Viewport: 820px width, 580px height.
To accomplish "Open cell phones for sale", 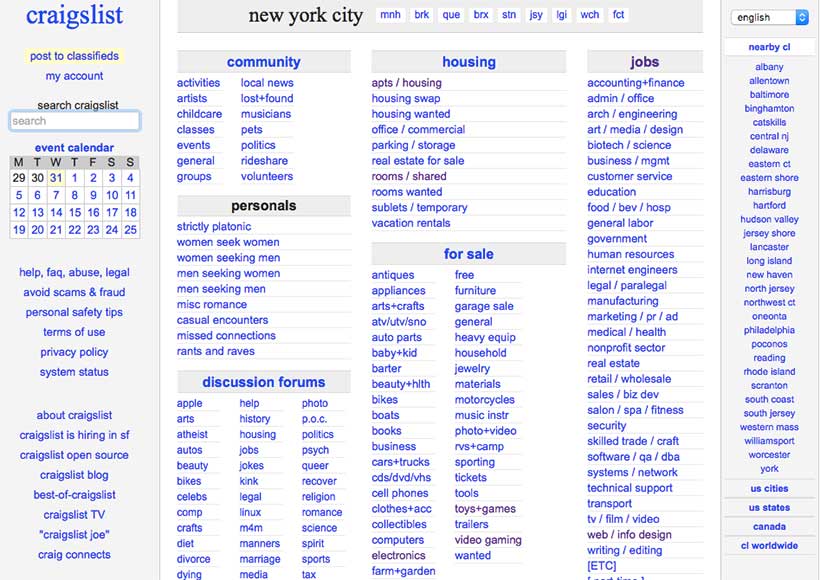I will pyautogui.click(x=400, y=493).
